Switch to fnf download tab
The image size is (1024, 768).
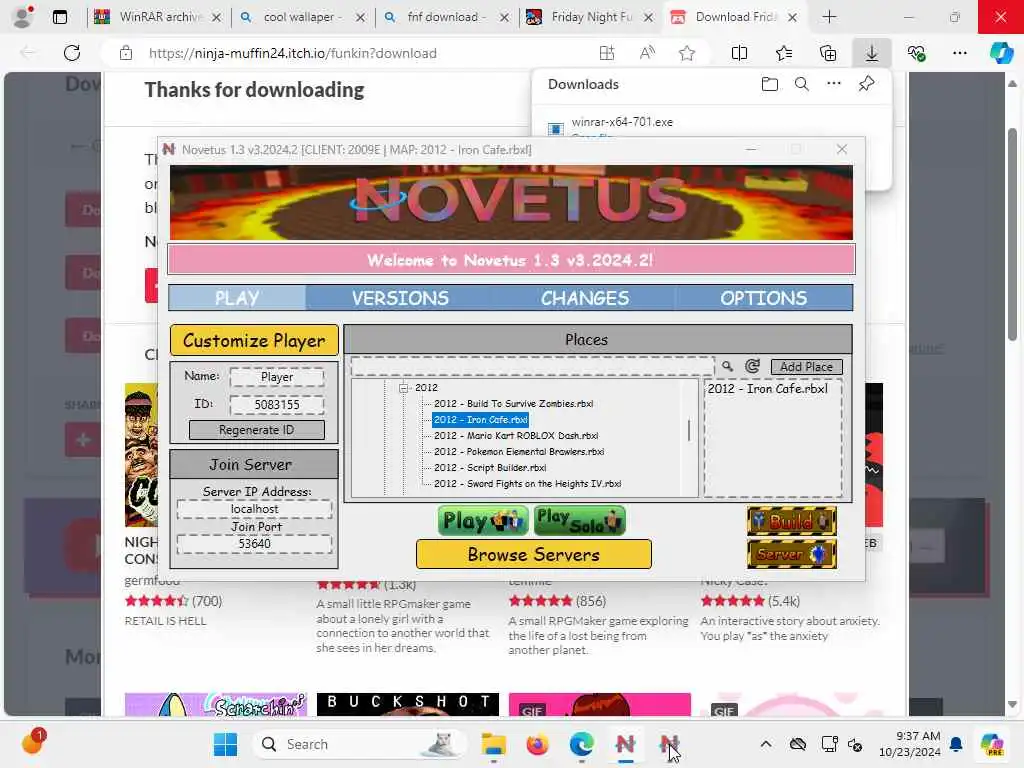tap(447, 17)
